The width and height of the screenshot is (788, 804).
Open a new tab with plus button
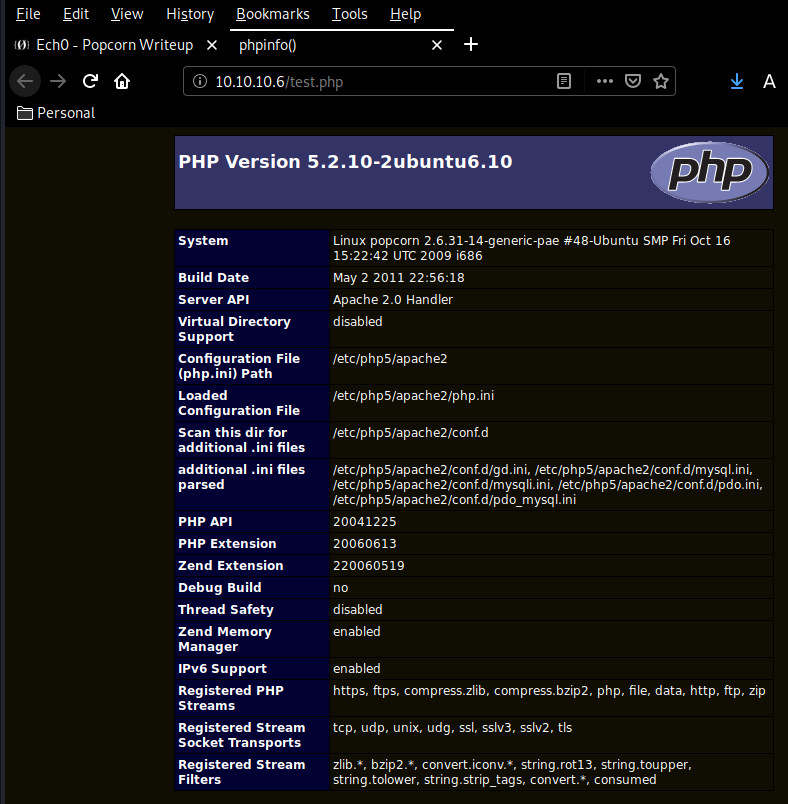click(x=472, y=45)
